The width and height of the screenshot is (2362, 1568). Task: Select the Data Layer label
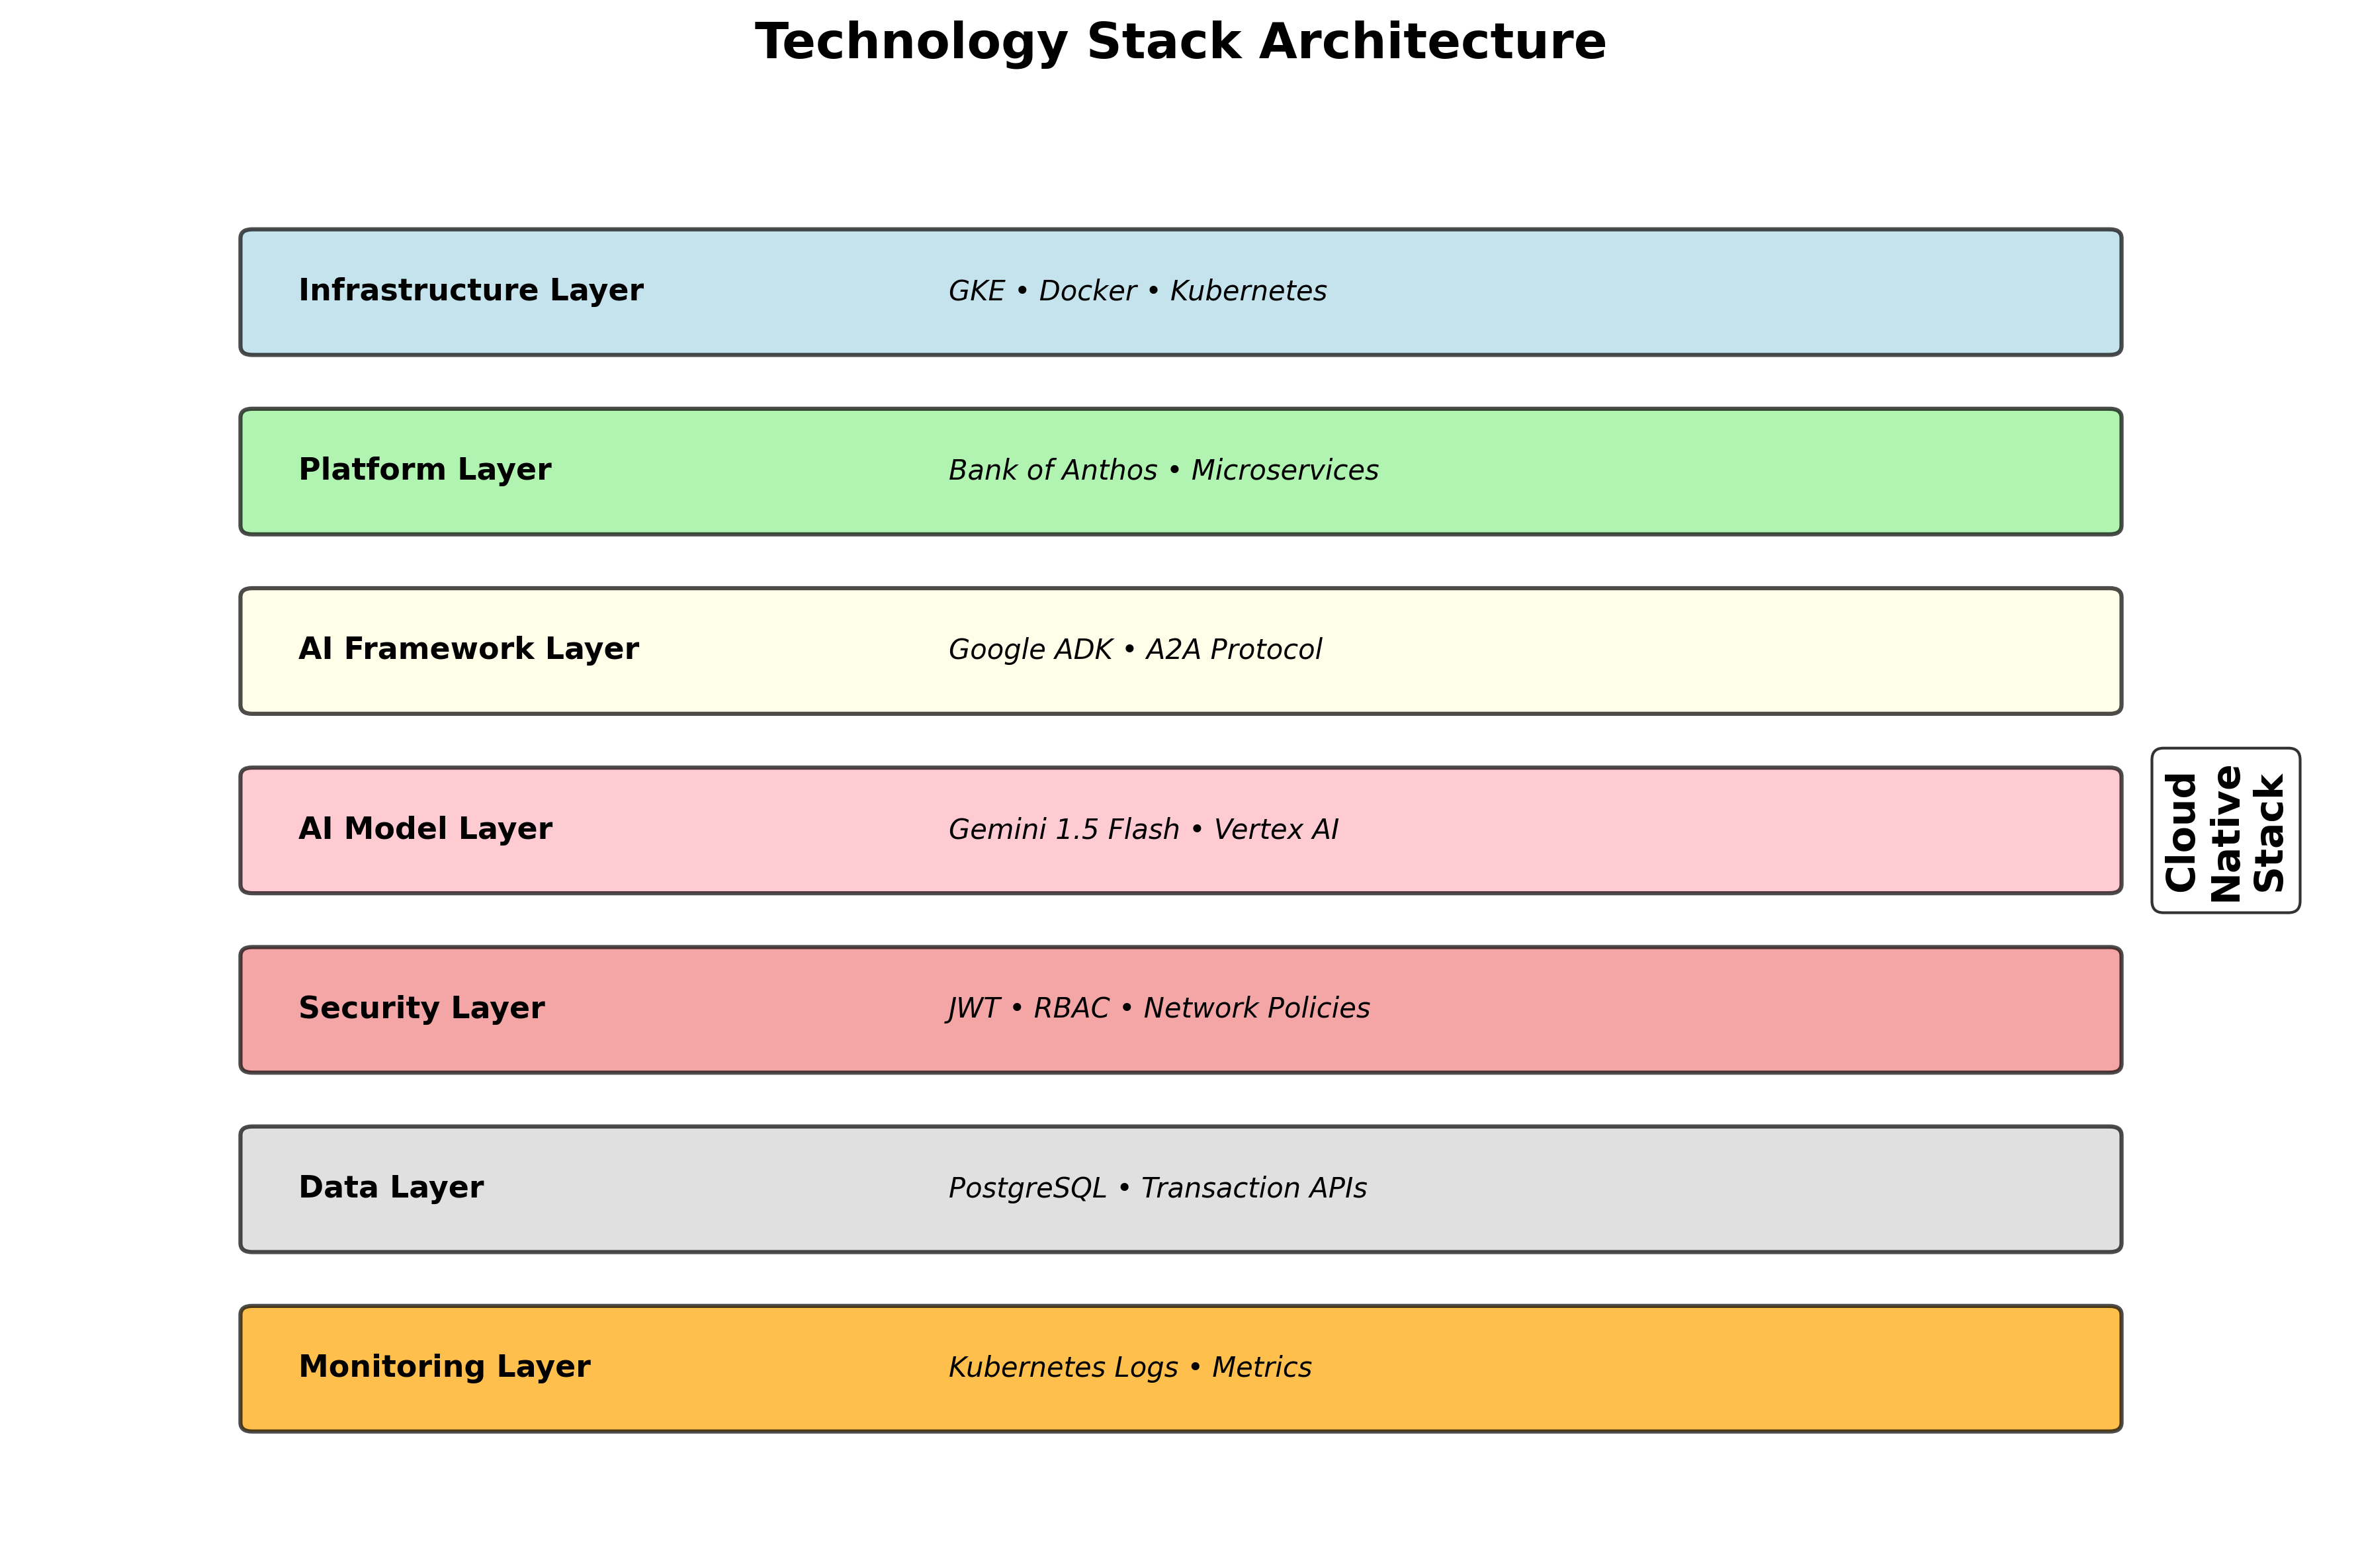click(x=391, y=1188)
